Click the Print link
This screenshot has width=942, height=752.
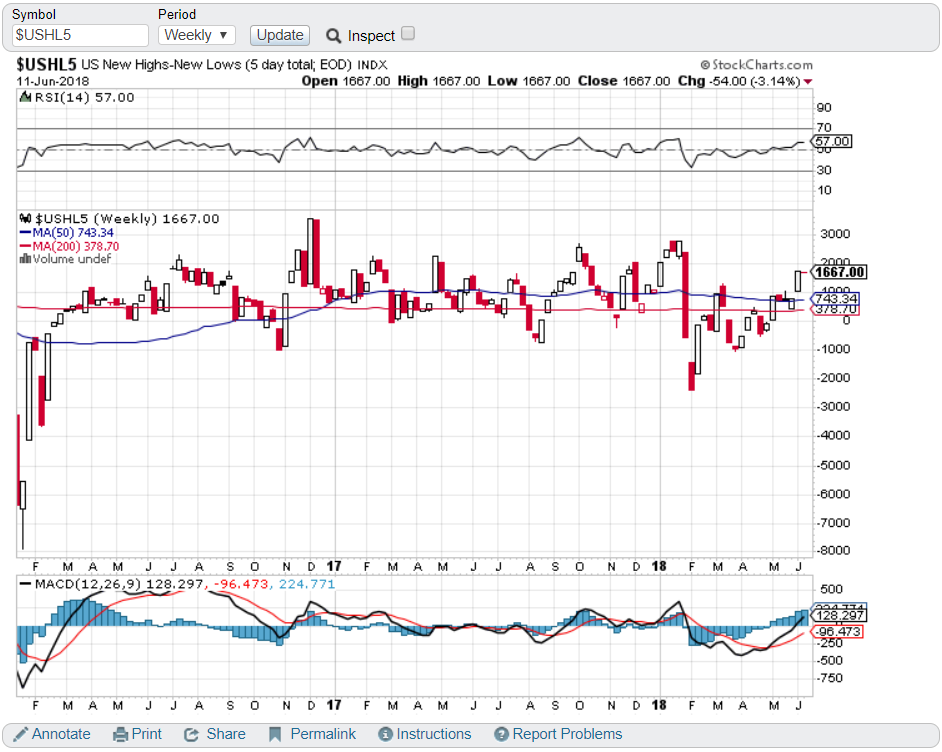(x=147, y=734)
